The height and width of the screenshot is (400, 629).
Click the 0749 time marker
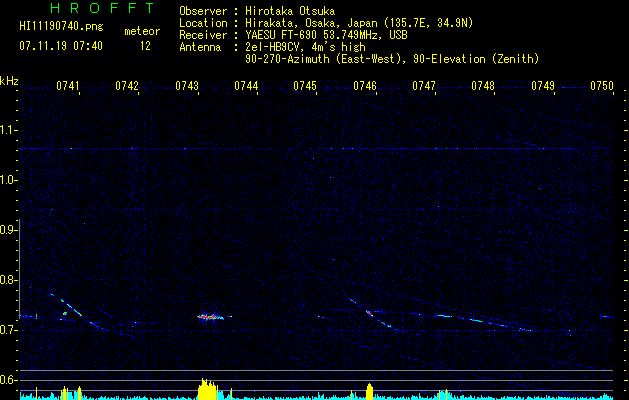click(x=543, y=86)
